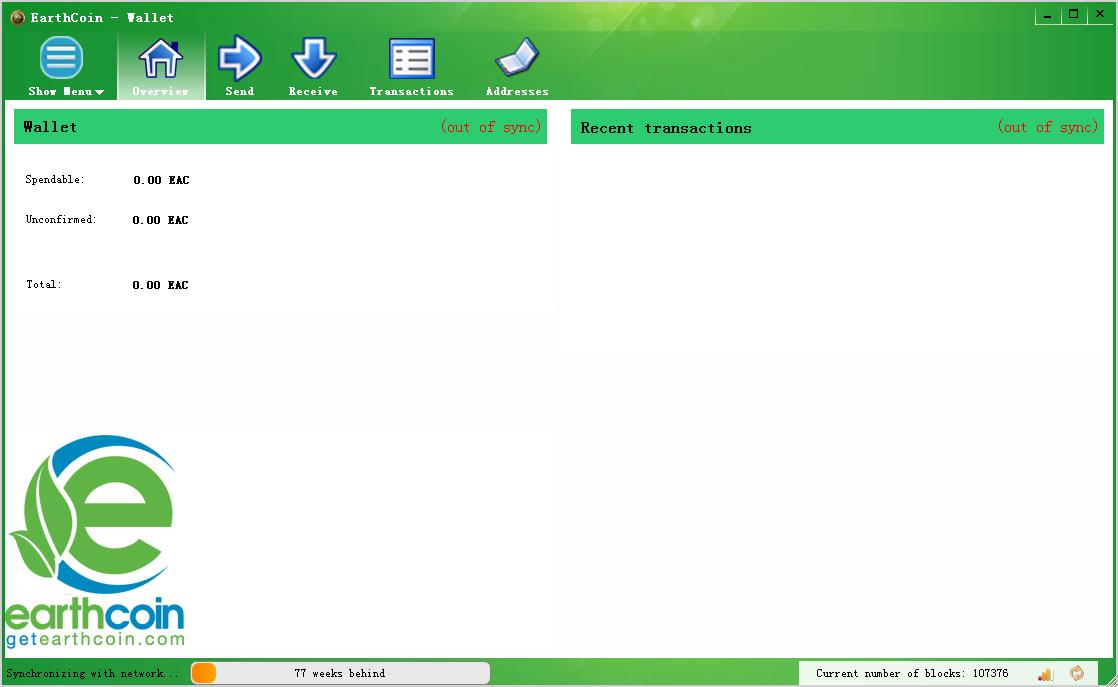Open the Addresses book tab
The height and width of the screenshot is (687, 1118).
pos(517,66)
